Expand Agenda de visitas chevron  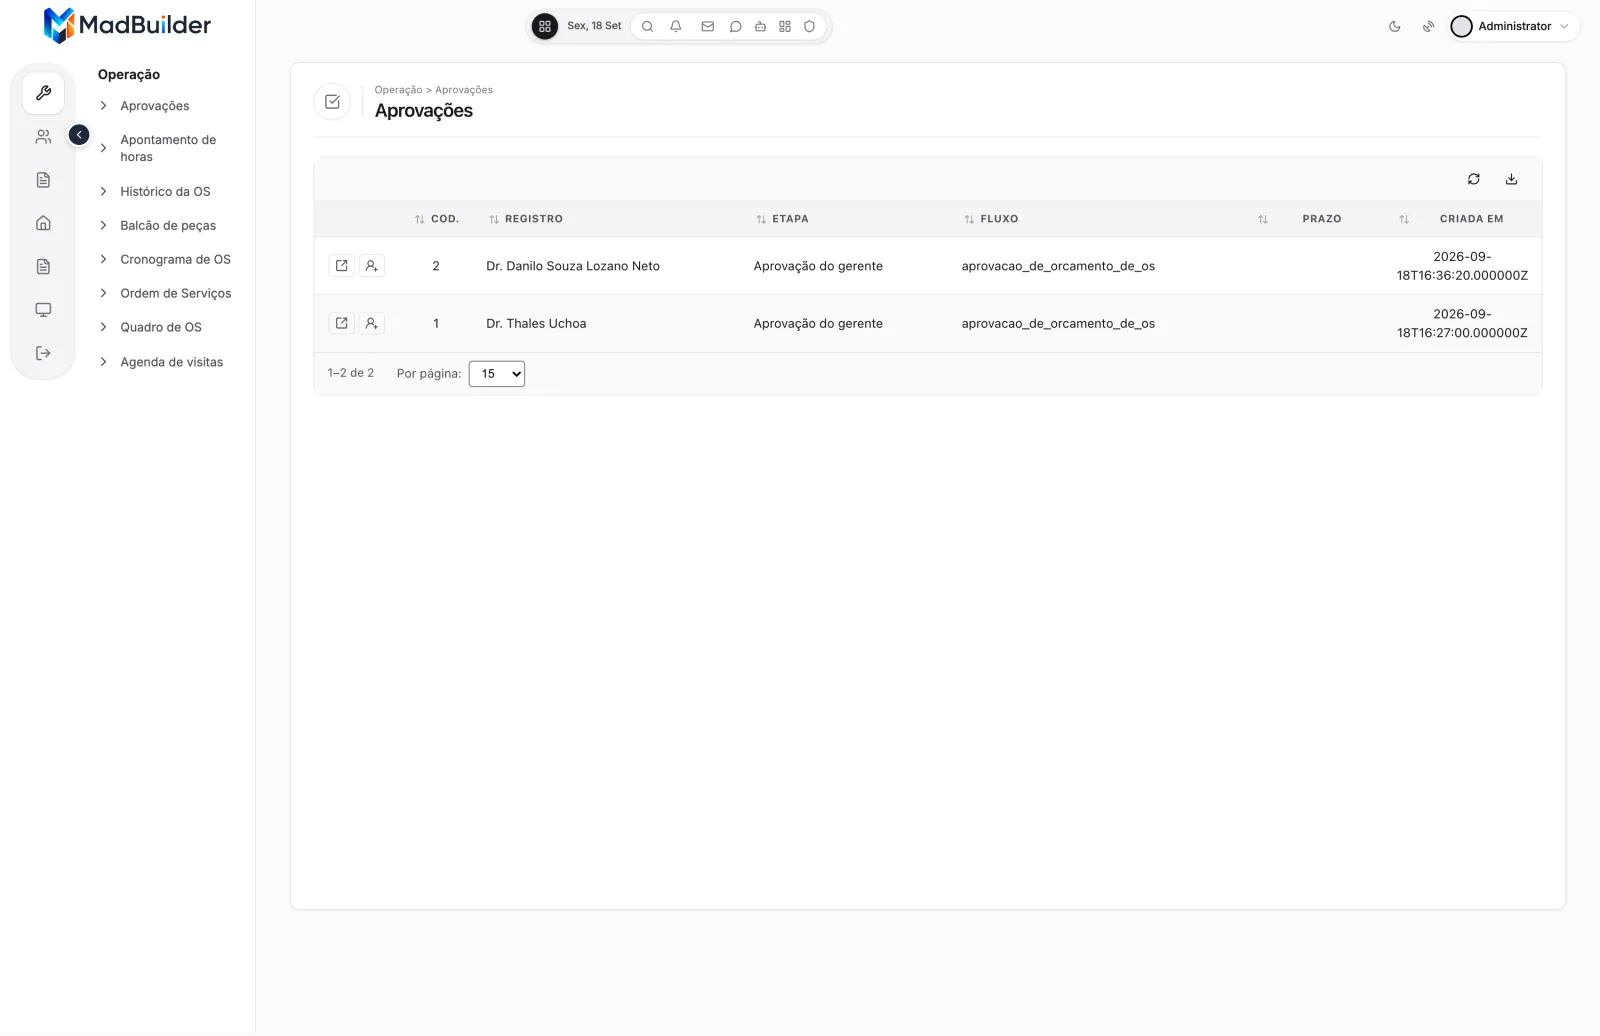click(103, 362)
